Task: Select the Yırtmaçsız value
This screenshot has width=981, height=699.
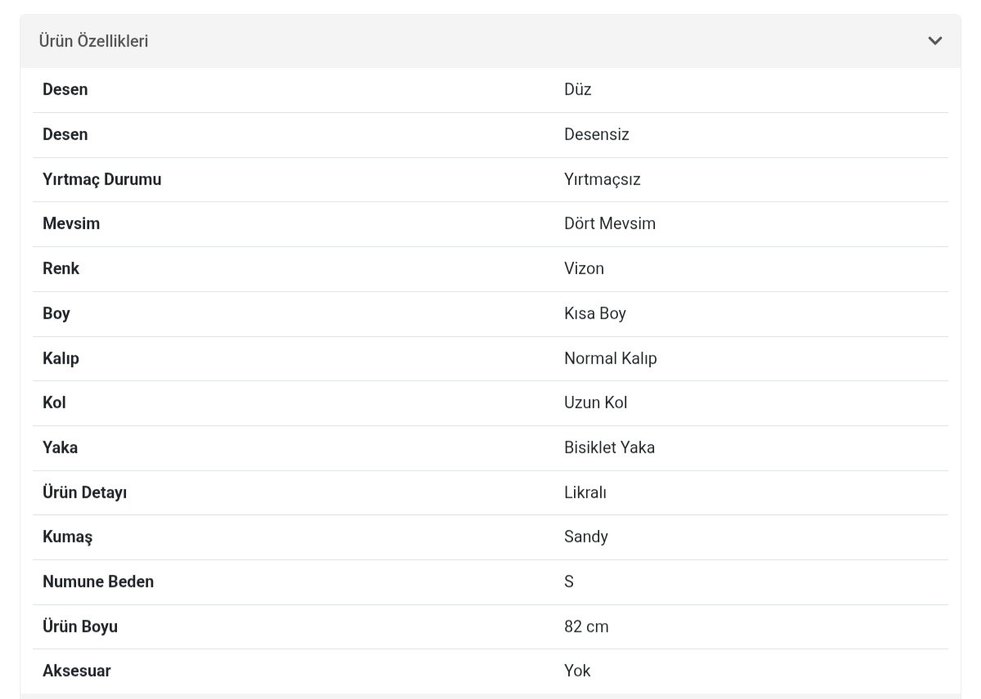Action: (x=602, y=179)
